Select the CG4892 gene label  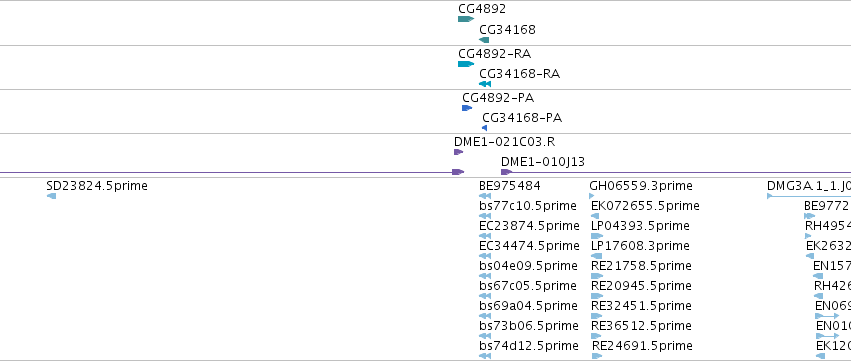pos(482,9)
